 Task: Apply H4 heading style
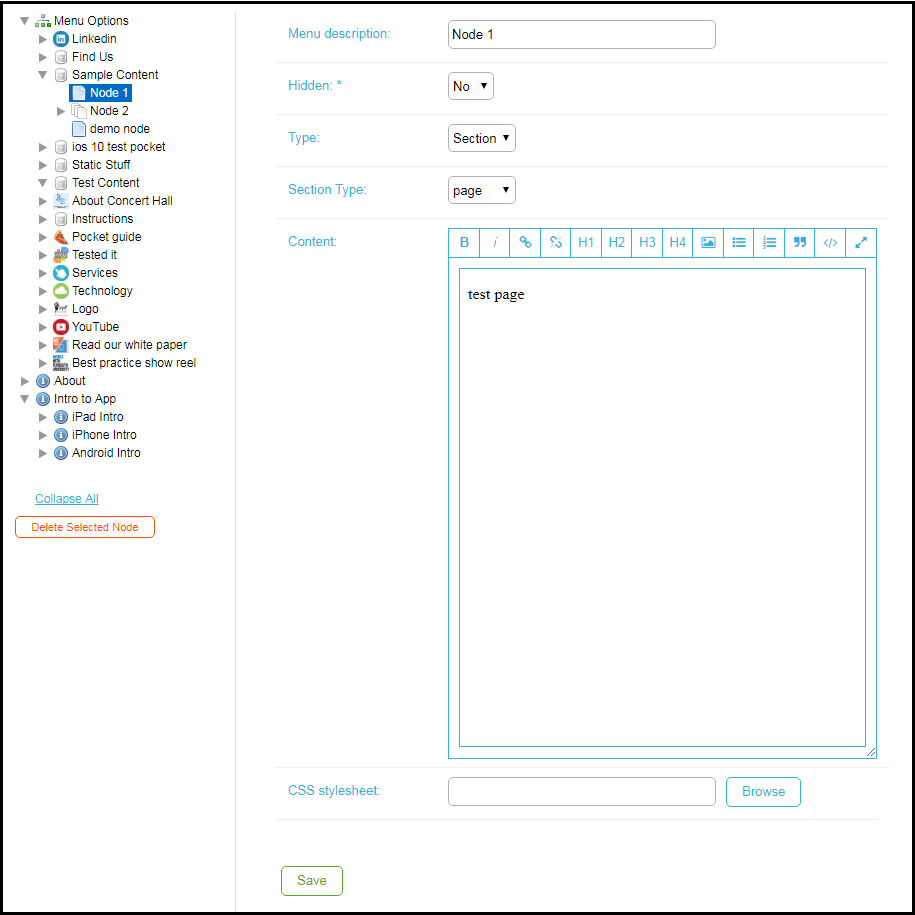click(677, 243)
